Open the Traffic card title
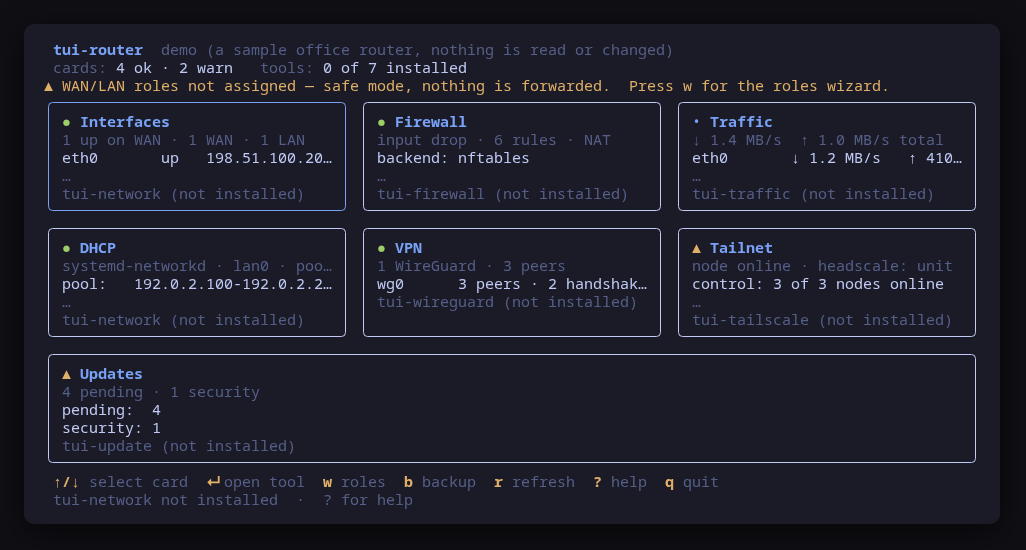Image resolution: width=1026 pixels, height=550 pixels. pos(741,122)
